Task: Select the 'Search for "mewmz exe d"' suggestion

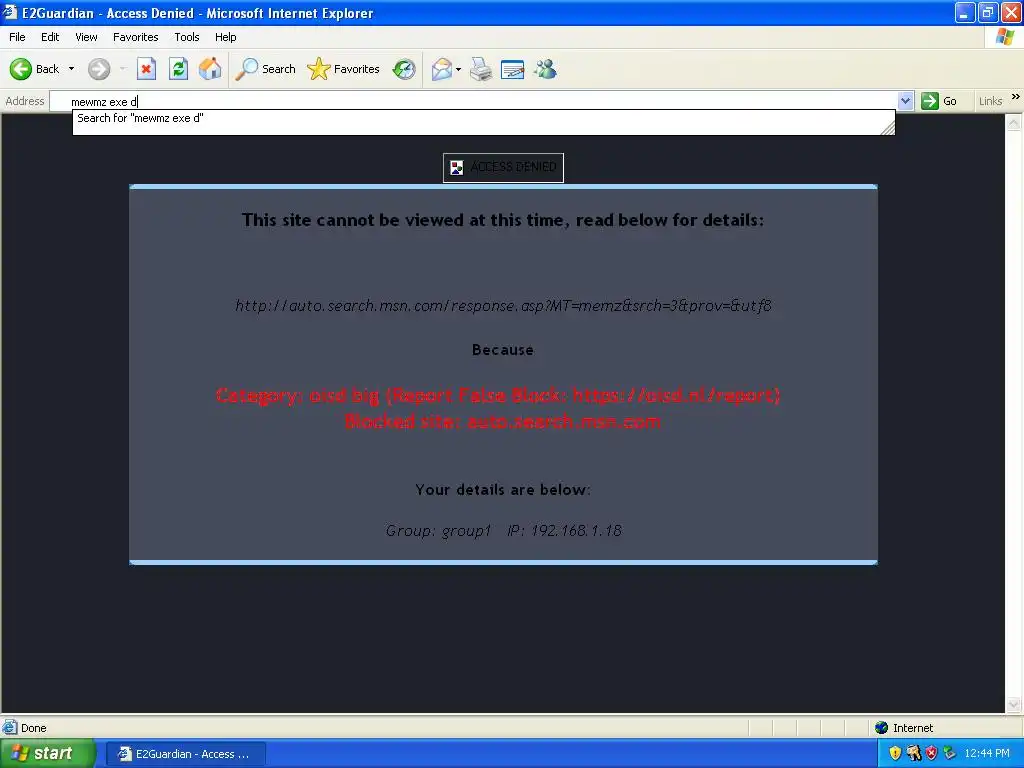Action: 483,118
